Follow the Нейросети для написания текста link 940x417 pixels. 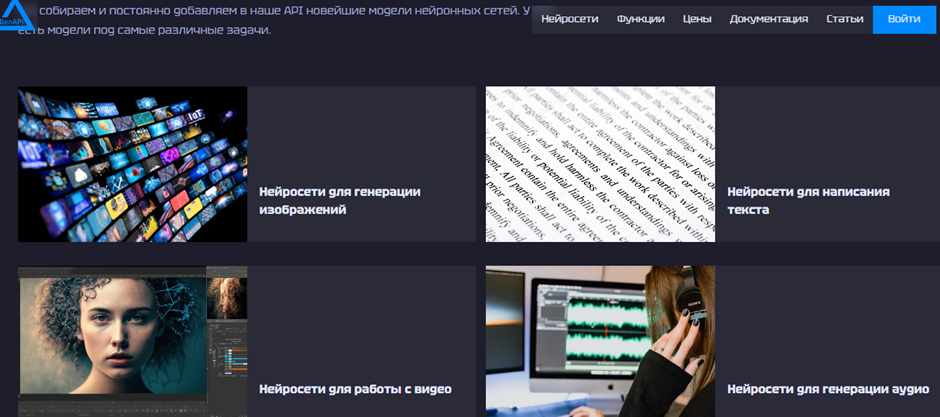808,201
